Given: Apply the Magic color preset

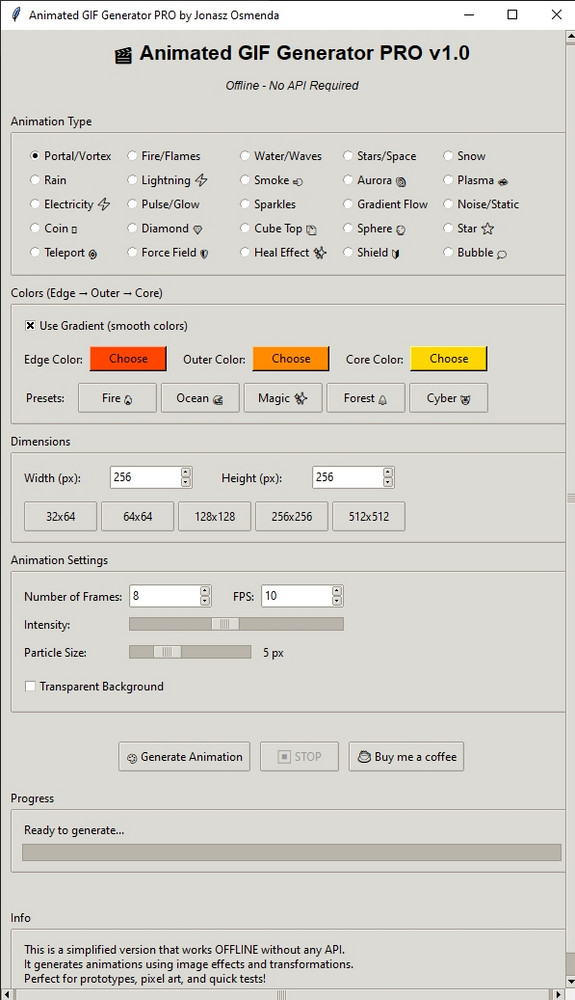Looking at the screenshot, I should click(282, 398).
